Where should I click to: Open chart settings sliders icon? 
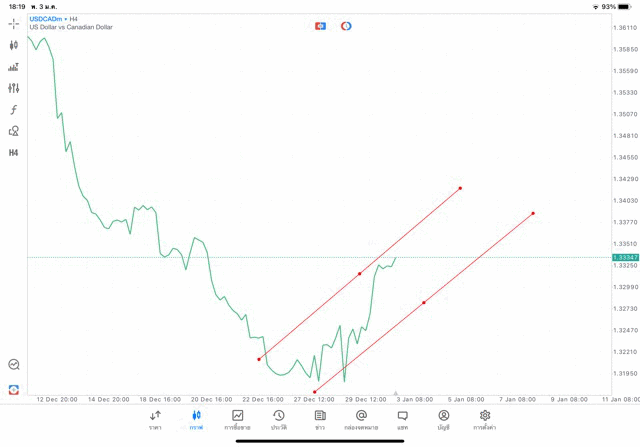(x=14, y=88)
